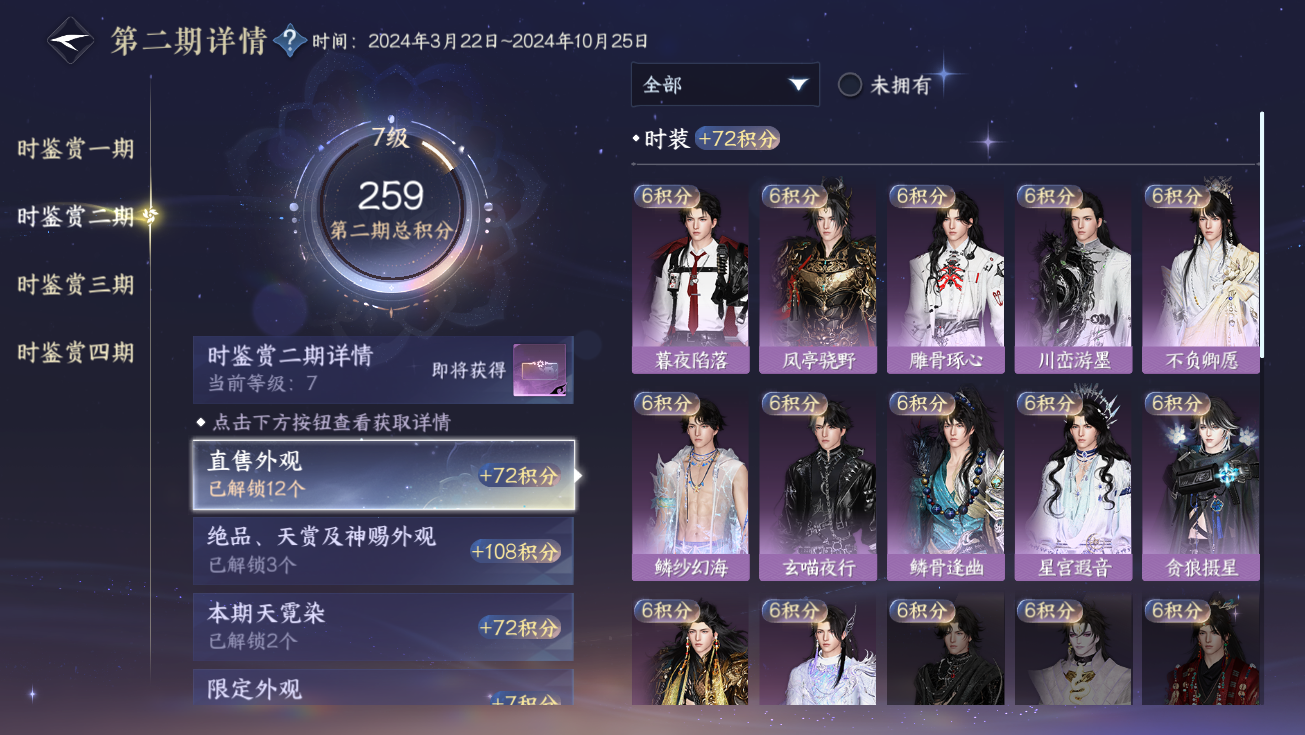This screenshot has width=1305, height=735.
Task: Switch to 时鉴赏一期 tab
Action: pos(76,149)
